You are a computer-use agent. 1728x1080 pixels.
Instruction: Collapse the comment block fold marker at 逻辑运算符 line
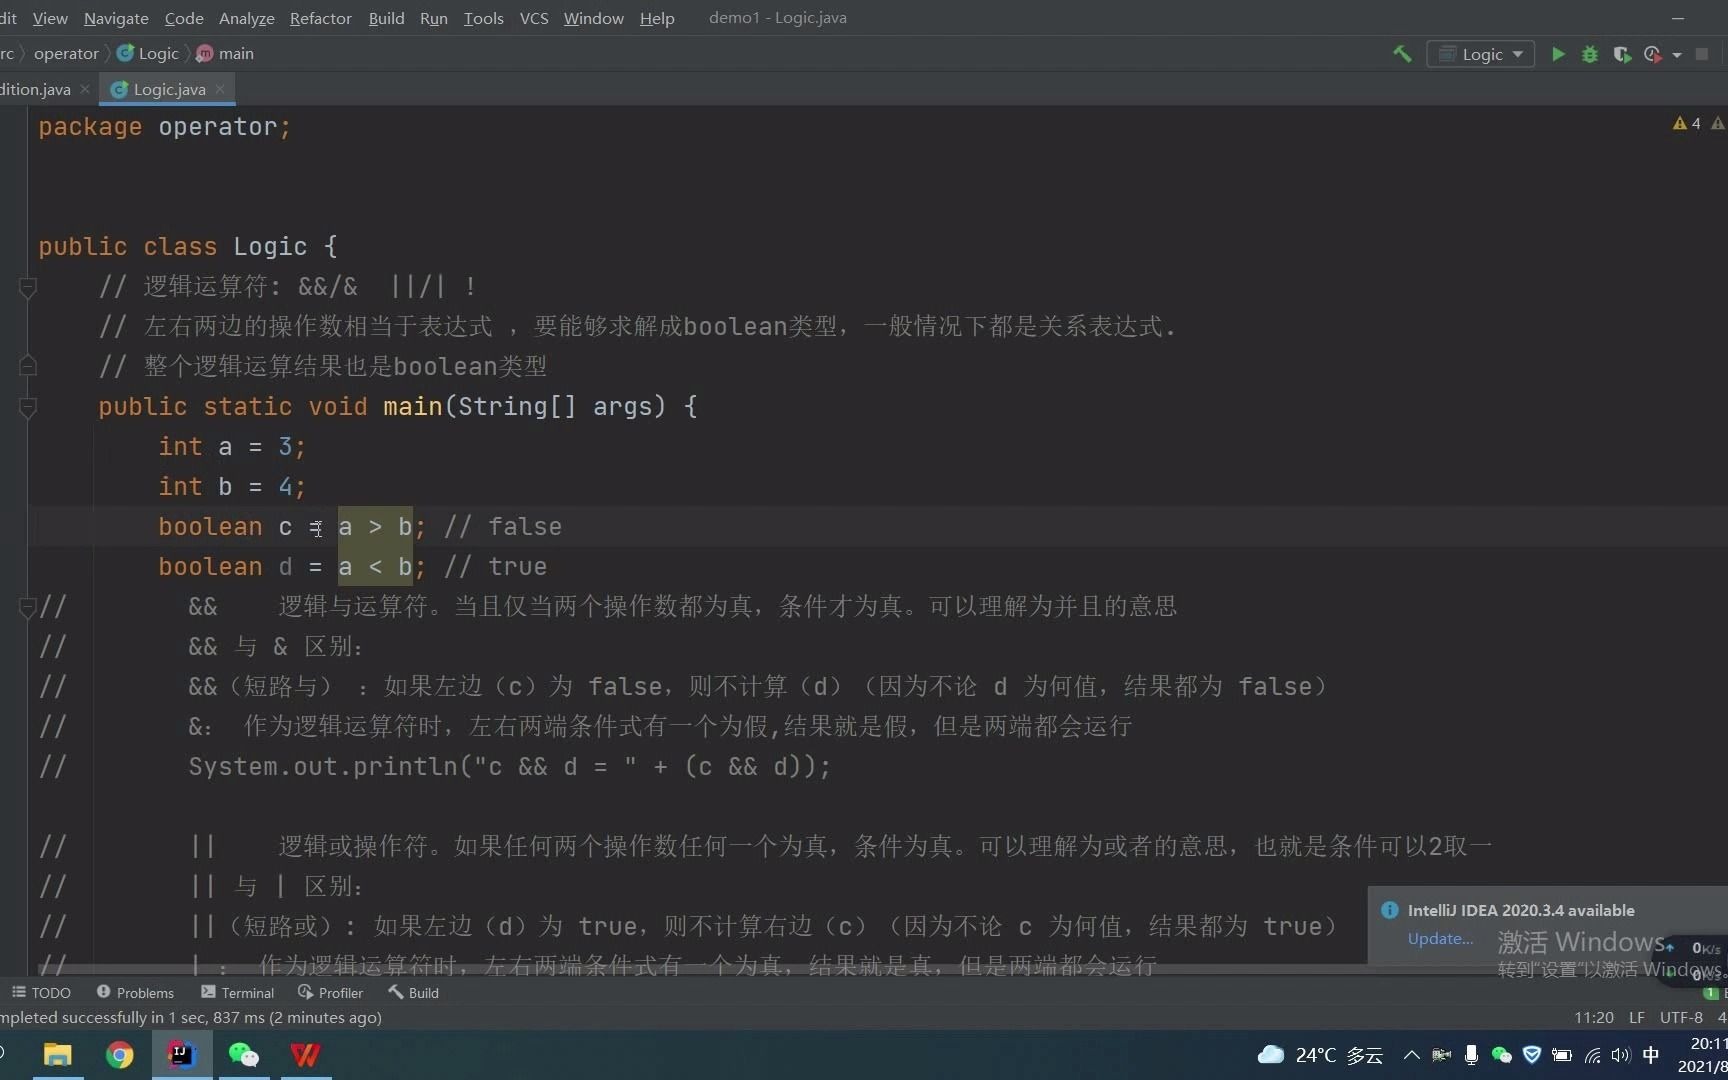(28, 287)
